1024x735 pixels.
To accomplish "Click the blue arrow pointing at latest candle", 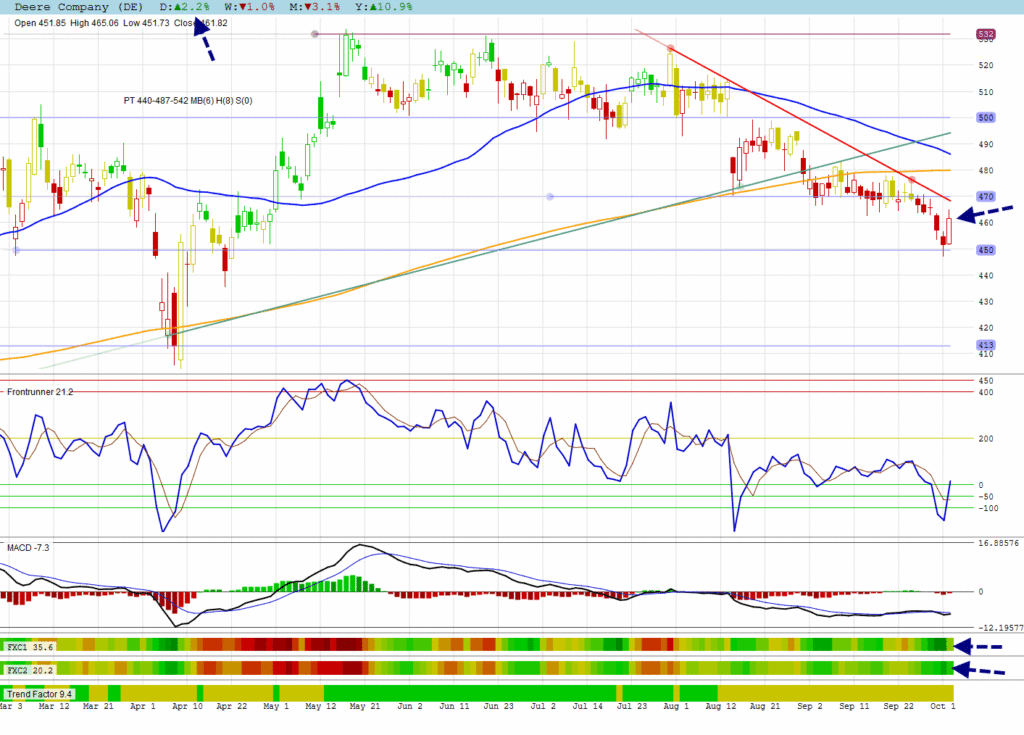I will pos(985,212).
